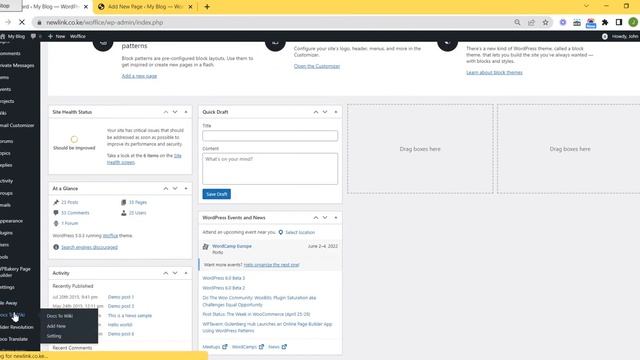640x360 pixels.
Task: Open Meetups external link
Action: coord(215,347)
